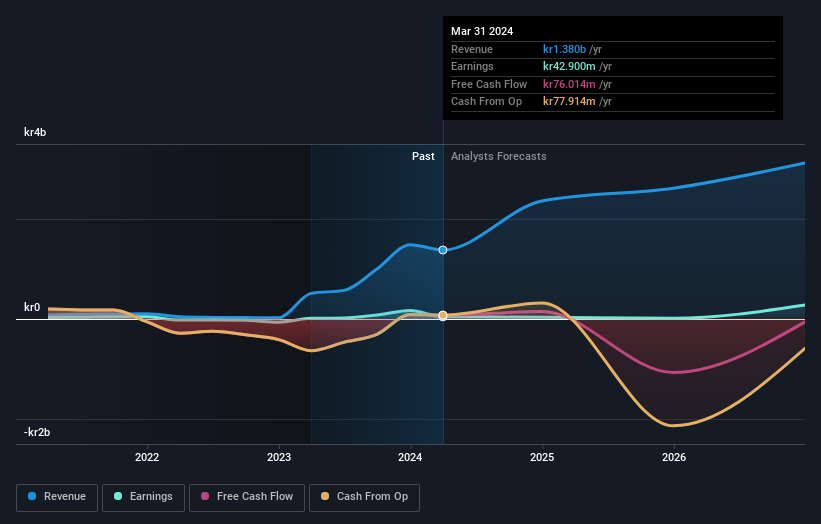
Task: Click the kr1.380b revenue value
Action: point(564,49)
